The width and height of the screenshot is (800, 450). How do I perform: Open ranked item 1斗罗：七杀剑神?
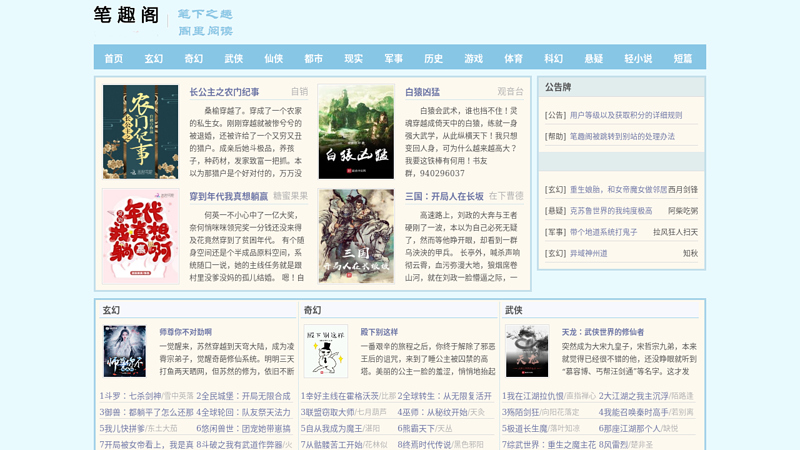(130, 396)
